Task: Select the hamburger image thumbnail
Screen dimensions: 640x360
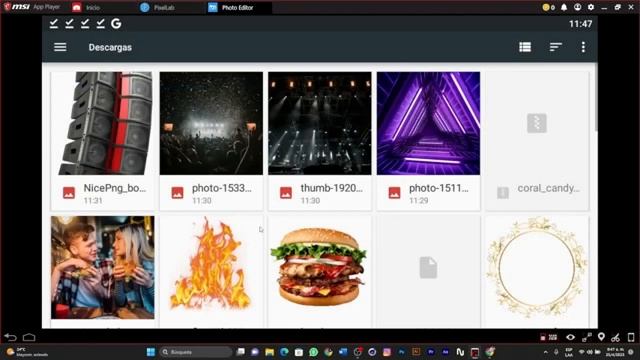Action: tap(320, 267)
